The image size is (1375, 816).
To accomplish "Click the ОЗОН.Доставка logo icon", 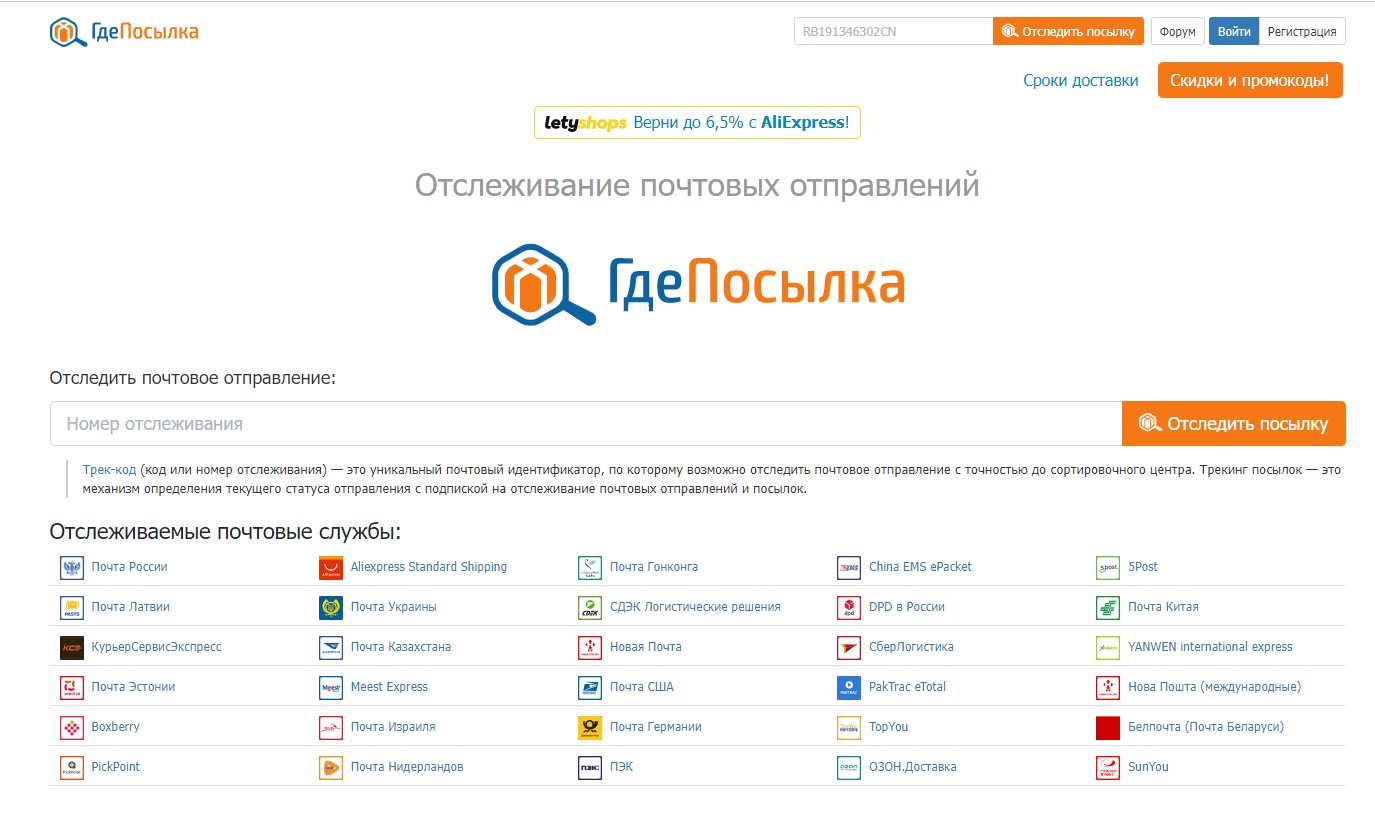I will click(849, 768).
